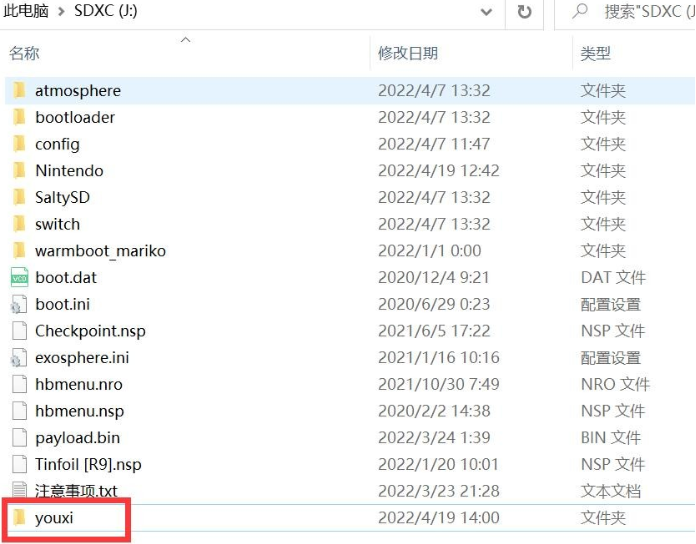Select the file name hbmenu.nro
The height and width of the screenshot is (544, 696).
tap(79, 384)
